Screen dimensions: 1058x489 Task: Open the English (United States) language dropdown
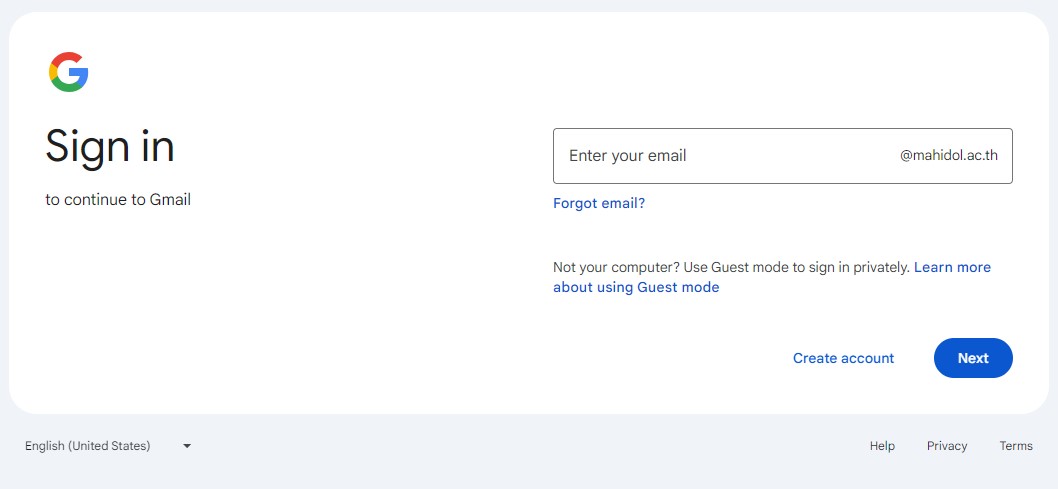(x=88, y=446)
